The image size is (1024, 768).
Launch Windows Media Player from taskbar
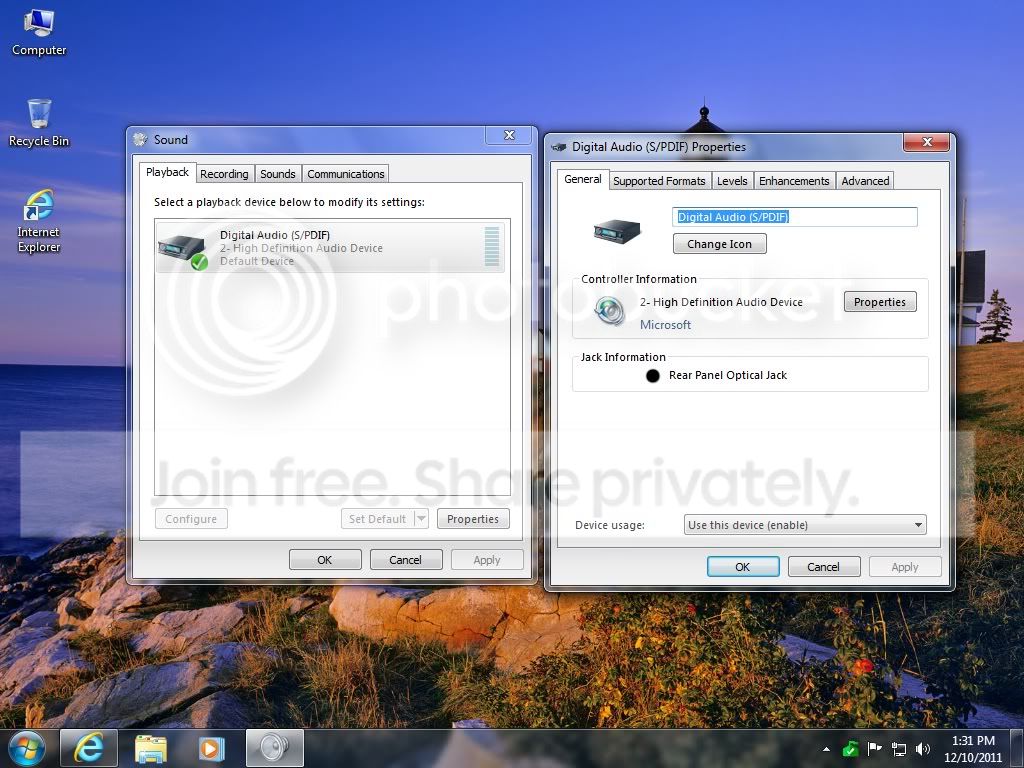click(211, 748)
